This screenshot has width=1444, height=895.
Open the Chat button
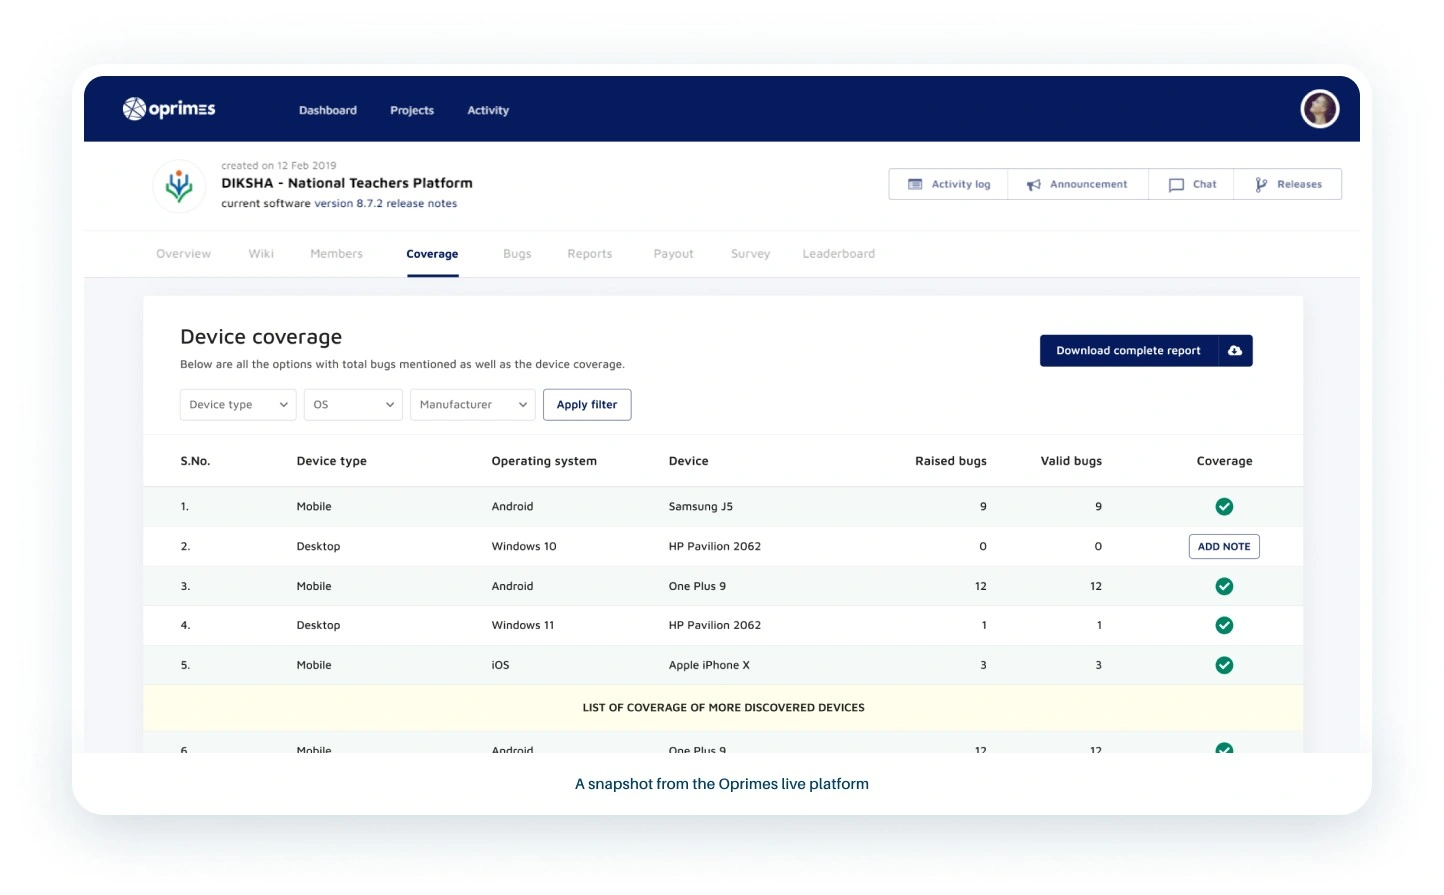point(1192,185)
